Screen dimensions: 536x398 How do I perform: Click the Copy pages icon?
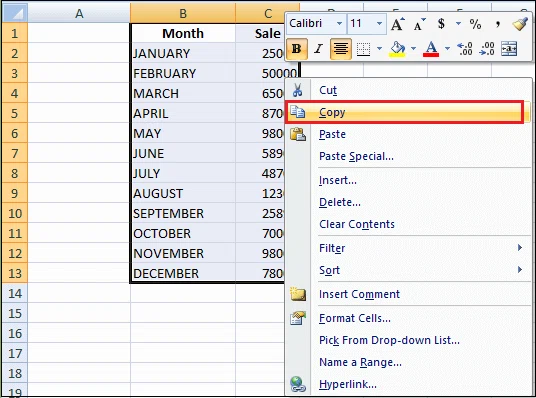coord(297,112)
